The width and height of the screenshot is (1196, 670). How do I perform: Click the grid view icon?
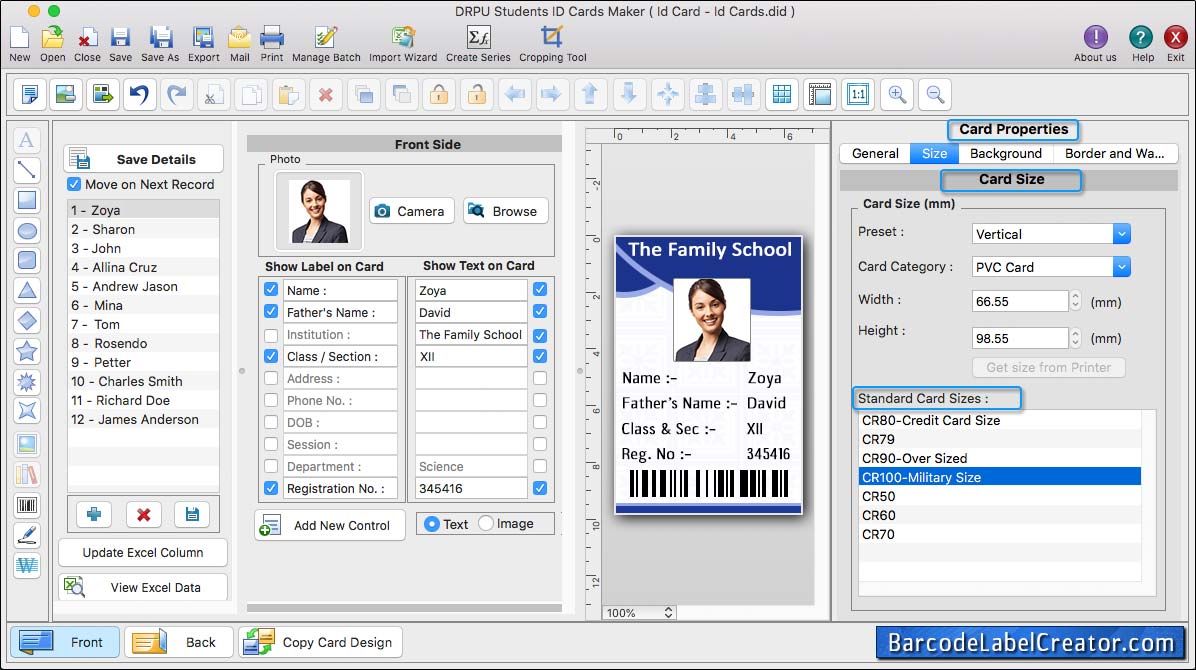[x=782, y=95]
